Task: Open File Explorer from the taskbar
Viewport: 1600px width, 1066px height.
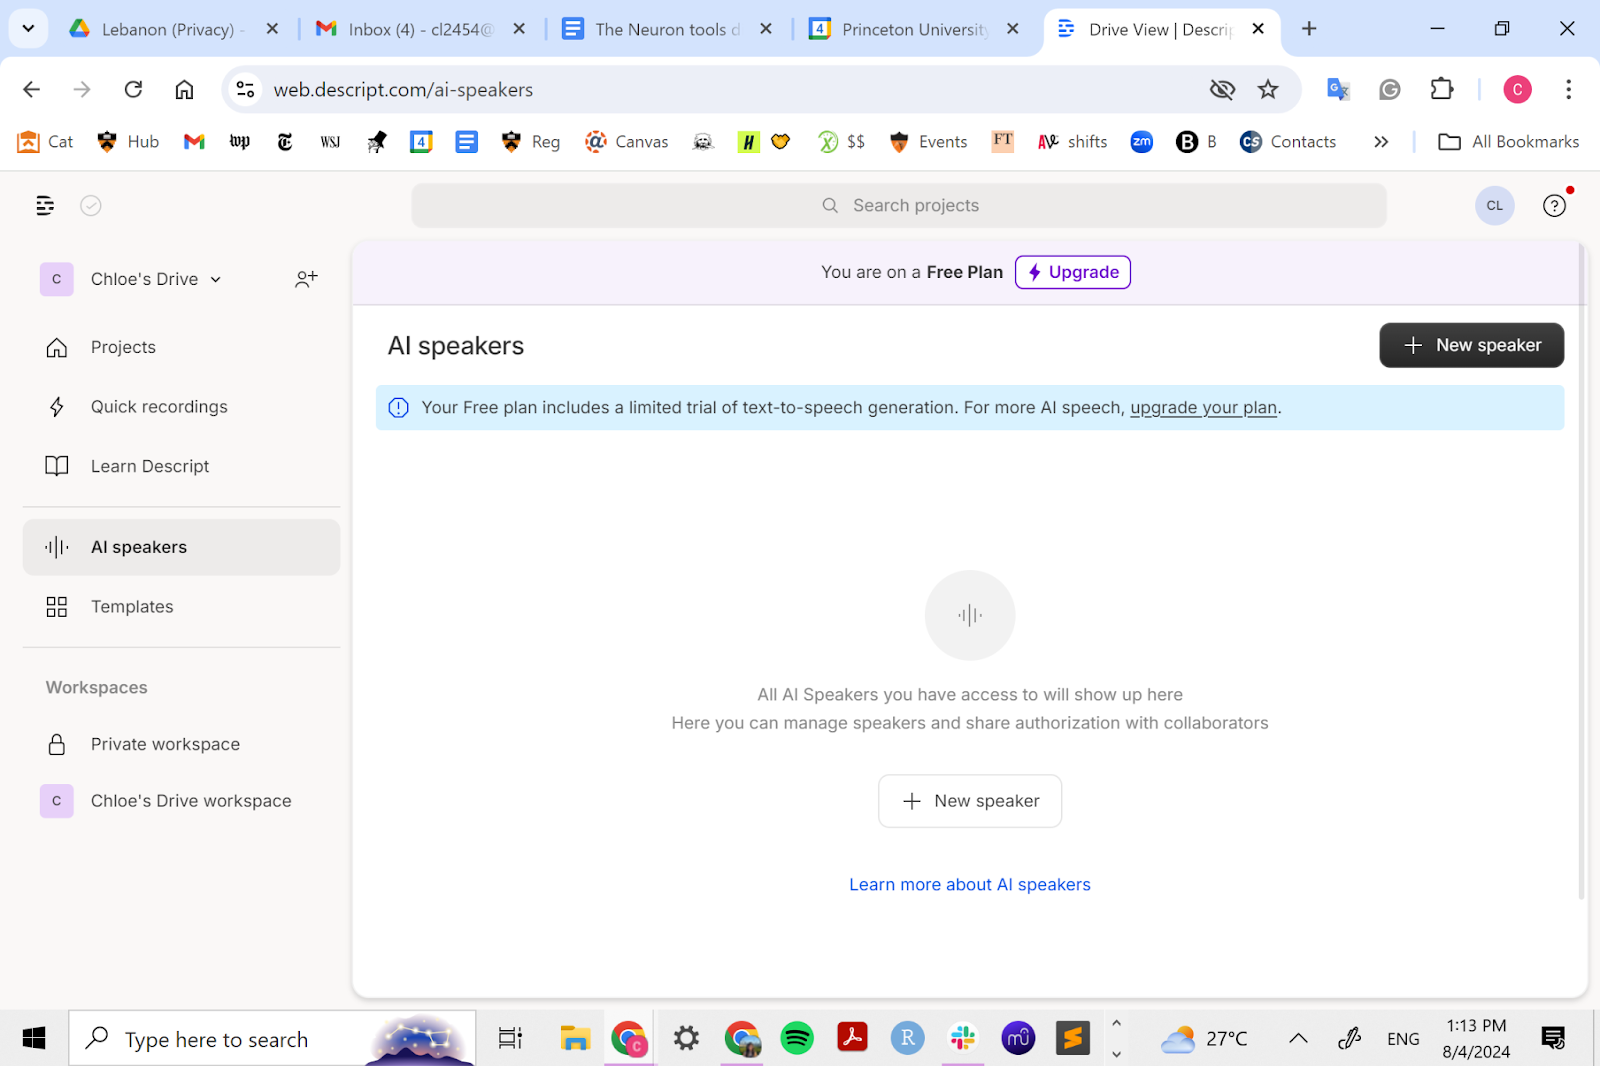Action: coord(575,1039)
